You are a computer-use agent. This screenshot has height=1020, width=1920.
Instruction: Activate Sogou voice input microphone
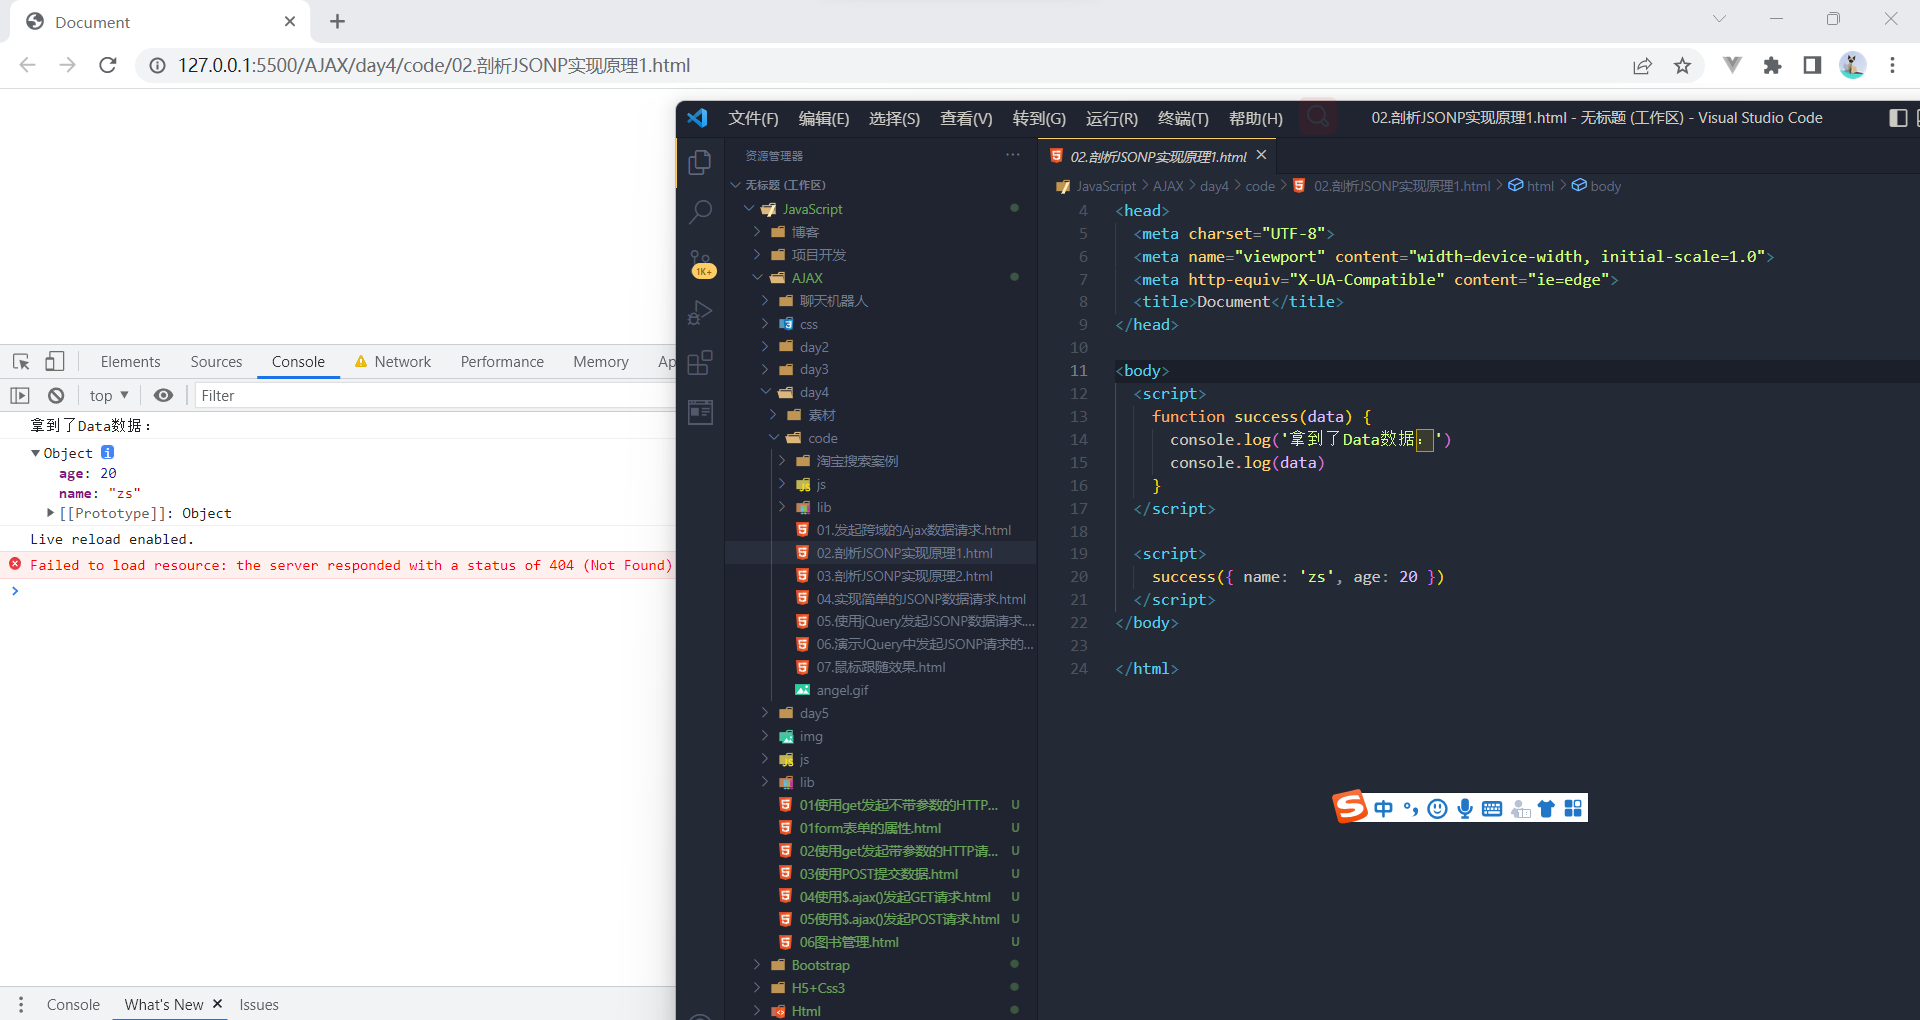coord(1464,808)
